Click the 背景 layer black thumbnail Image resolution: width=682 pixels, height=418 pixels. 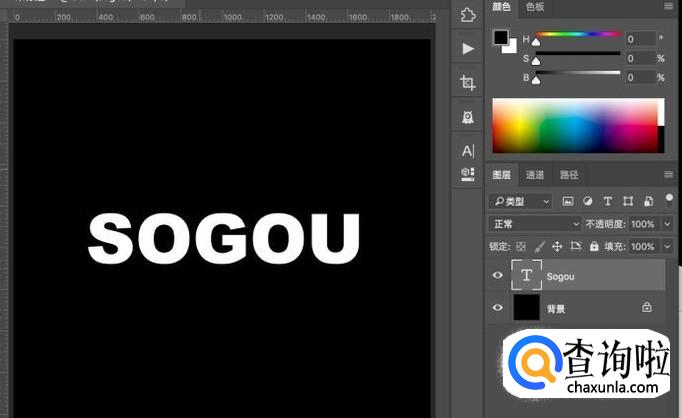(526, 308)
